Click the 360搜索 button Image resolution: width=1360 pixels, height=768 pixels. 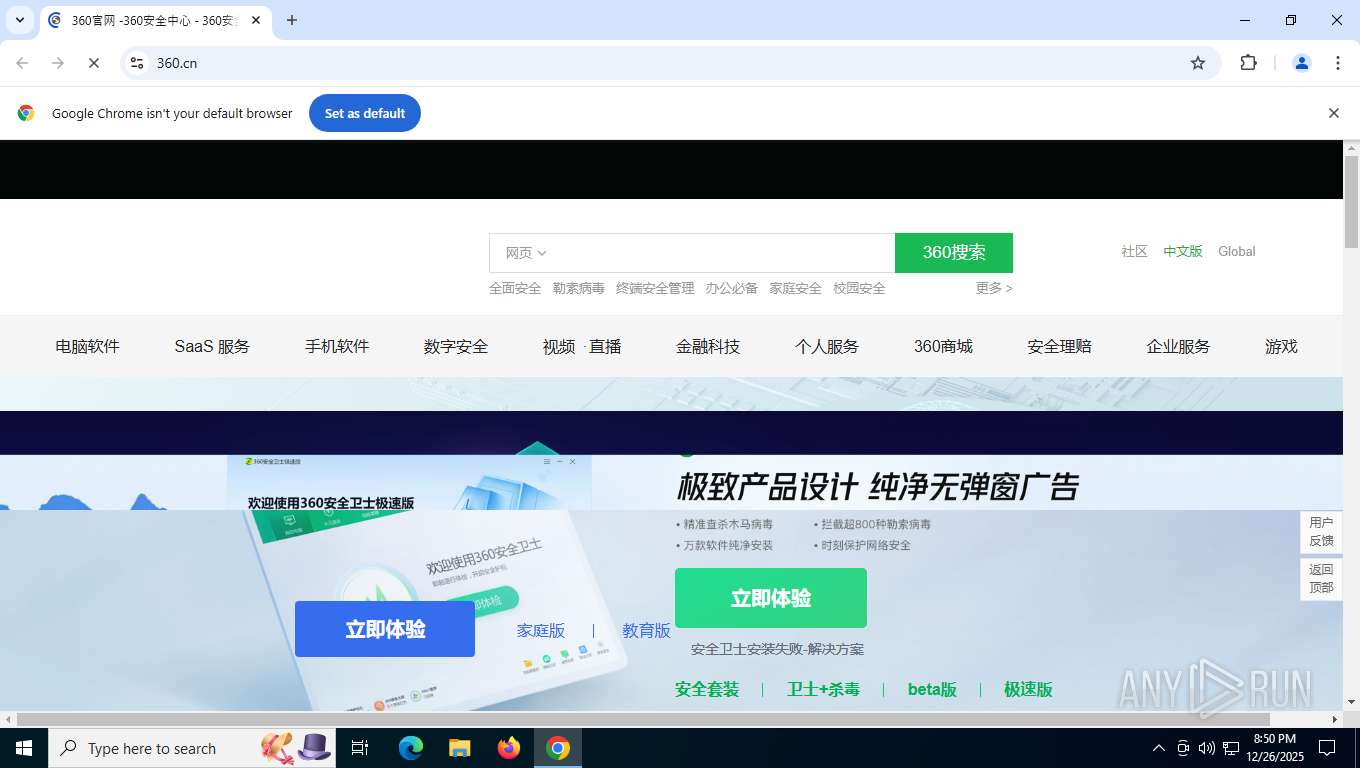954,253
